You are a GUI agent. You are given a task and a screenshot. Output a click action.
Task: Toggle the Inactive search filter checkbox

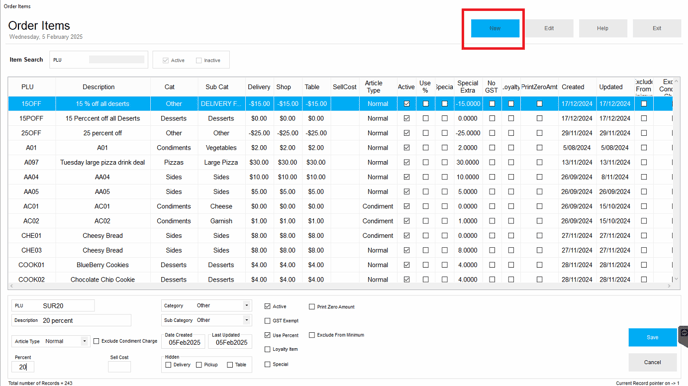199,61
